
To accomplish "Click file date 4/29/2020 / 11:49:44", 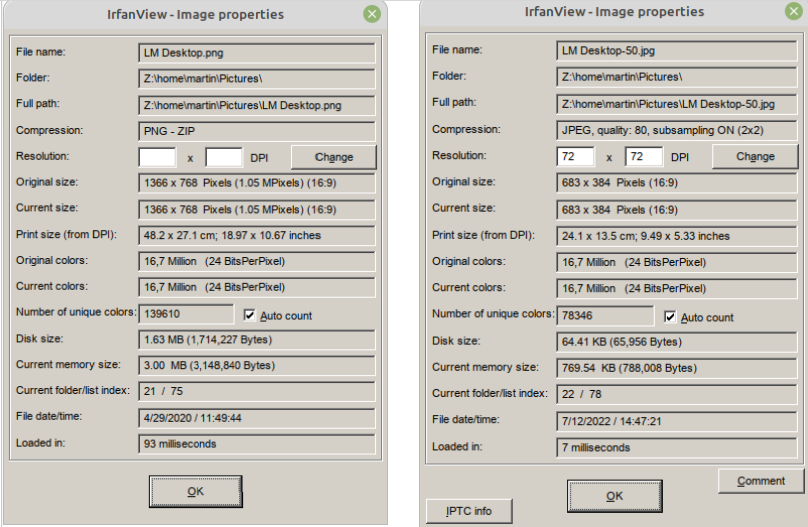I will [x=257, y=418].
